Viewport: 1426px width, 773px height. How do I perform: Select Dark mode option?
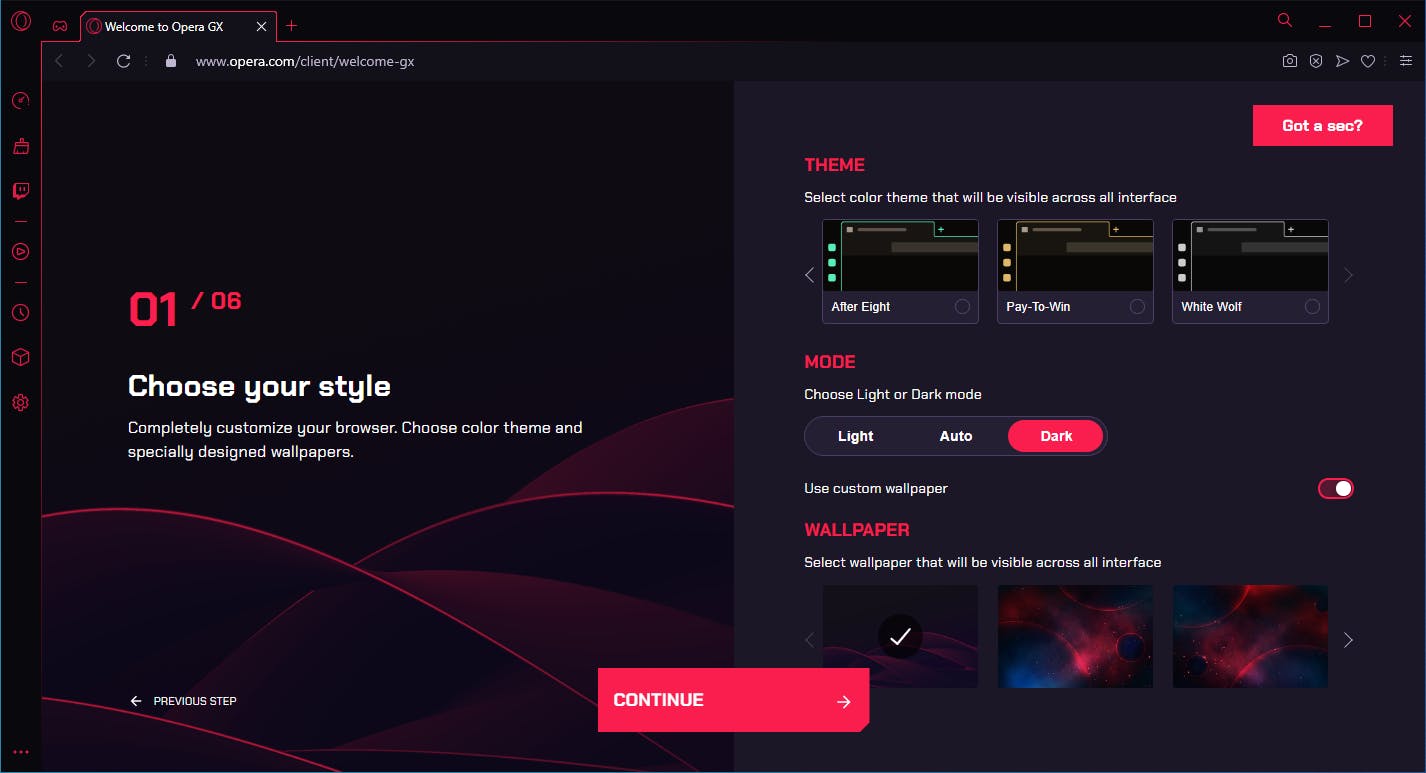pos(1056,436)
